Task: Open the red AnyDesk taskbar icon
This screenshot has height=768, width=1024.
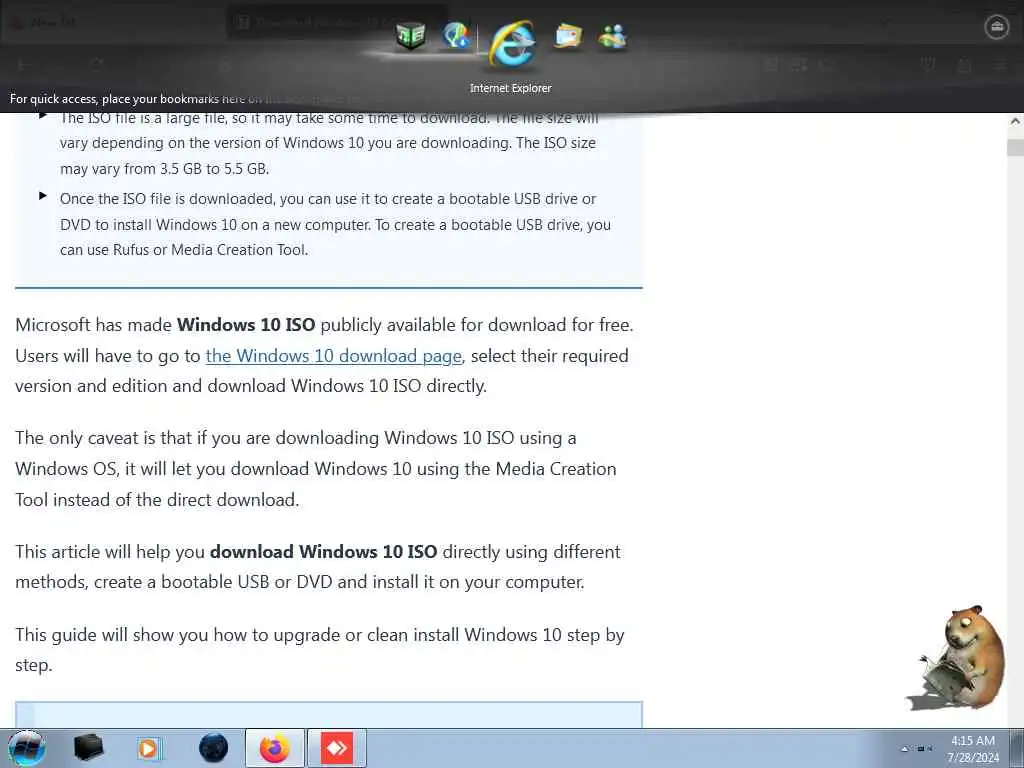Action: point(337,748)
